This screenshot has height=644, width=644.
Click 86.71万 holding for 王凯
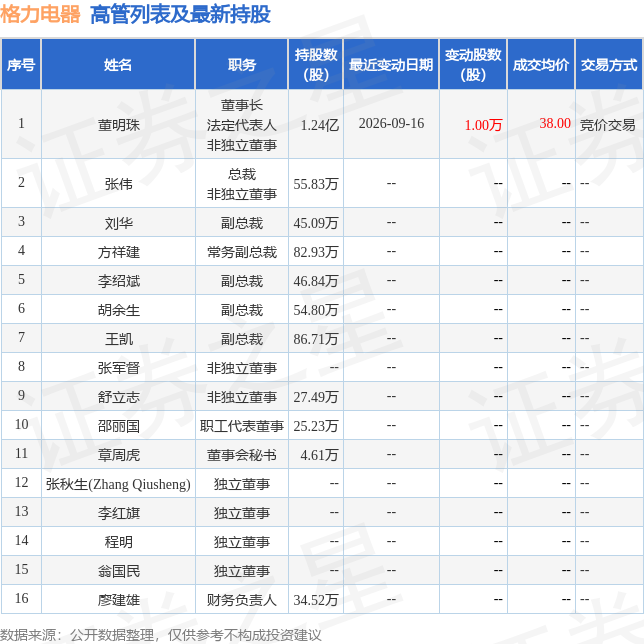pyautogui.click(x=315, y=339)
